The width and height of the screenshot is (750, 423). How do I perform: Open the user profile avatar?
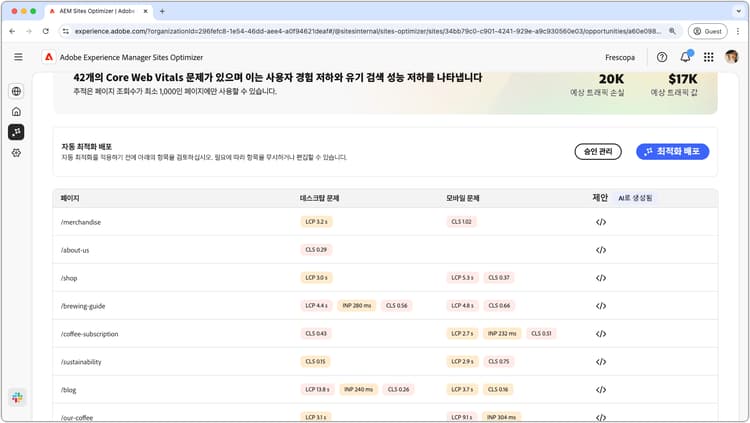[x=731, y=57]
